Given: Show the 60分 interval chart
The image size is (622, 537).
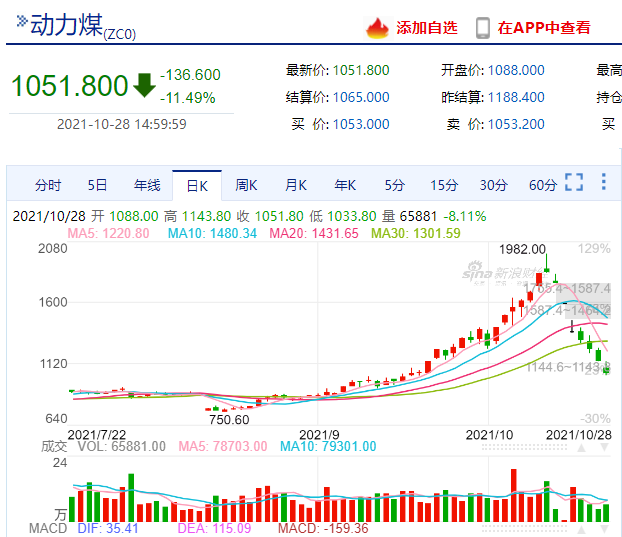Looking at the screenshot, I should pyautogui.click(x=543, y=185).
